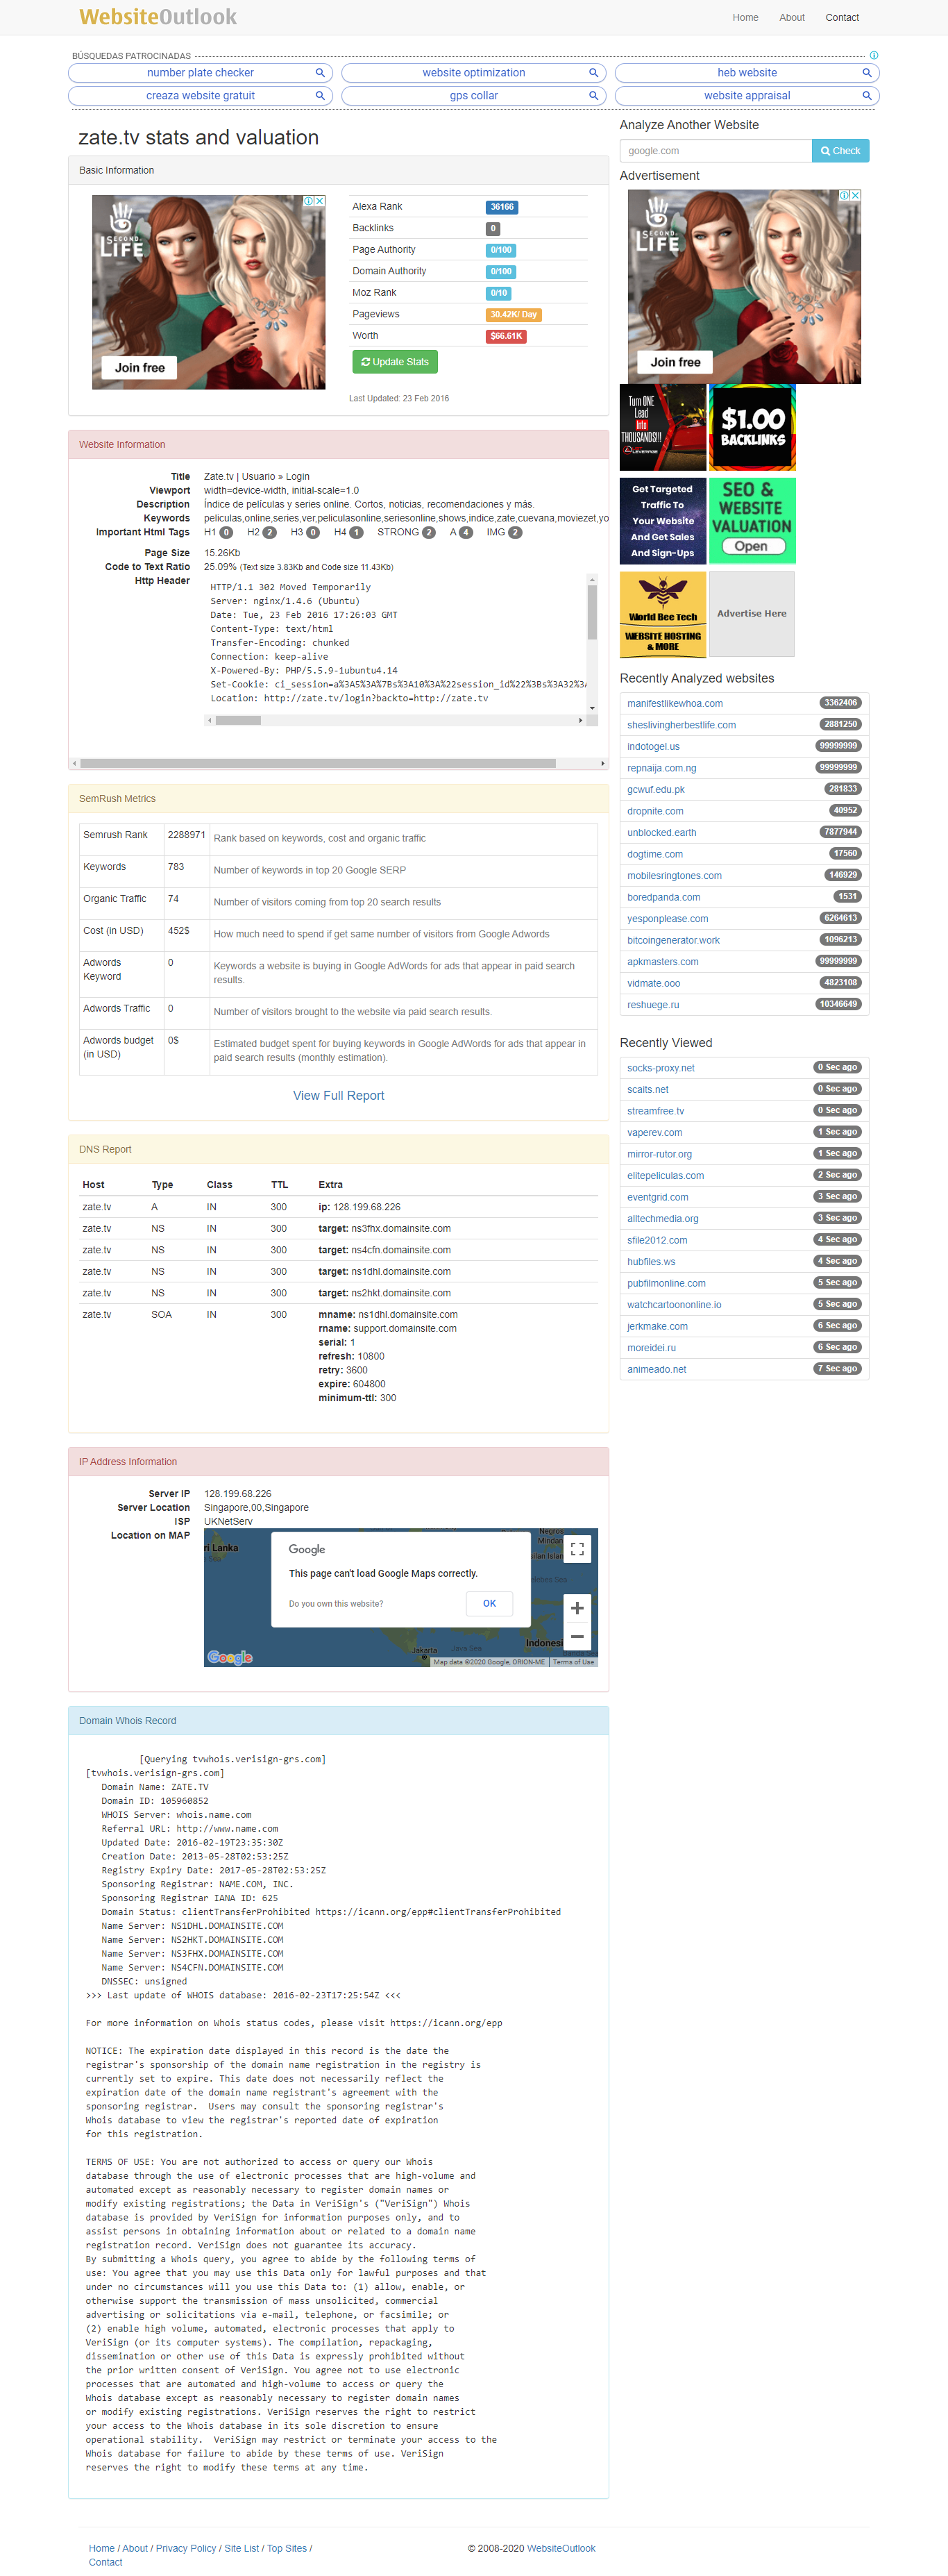Open the boredpanda.com link
The height and width of the screenshot is (2576, 948).
(x=663, y=897)
